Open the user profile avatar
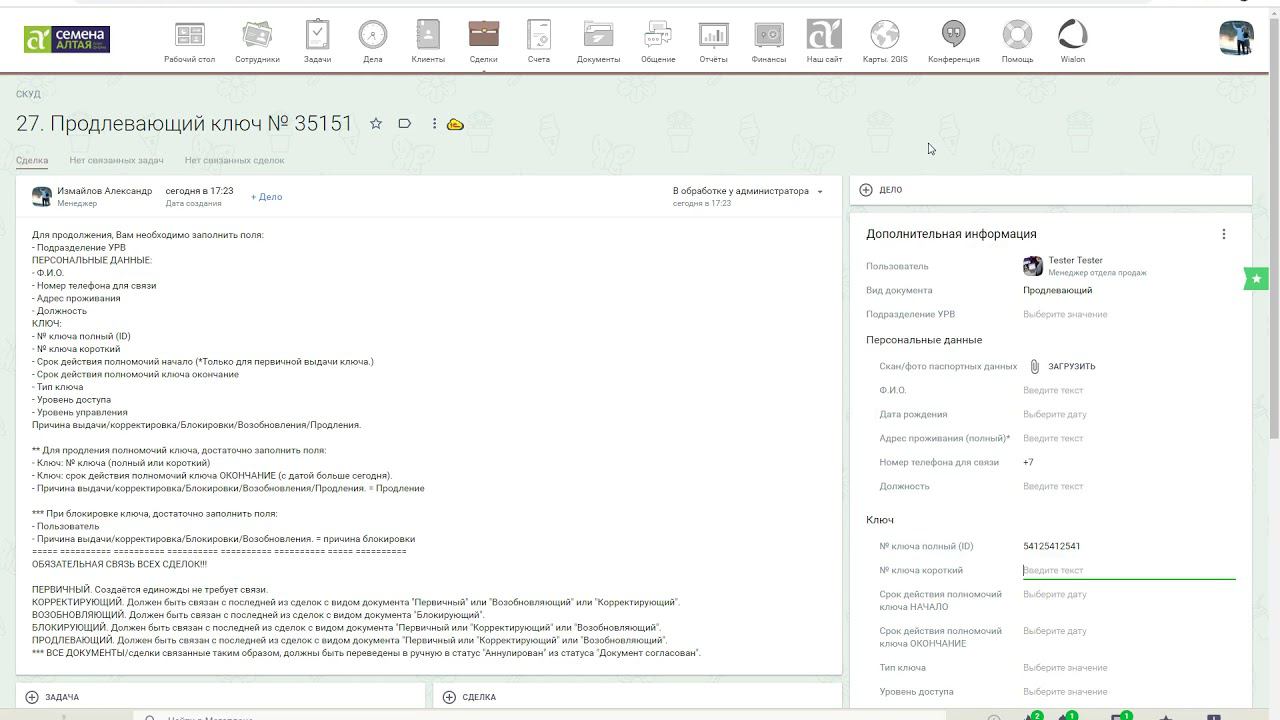1280x720 pixels. point(1237,38)
